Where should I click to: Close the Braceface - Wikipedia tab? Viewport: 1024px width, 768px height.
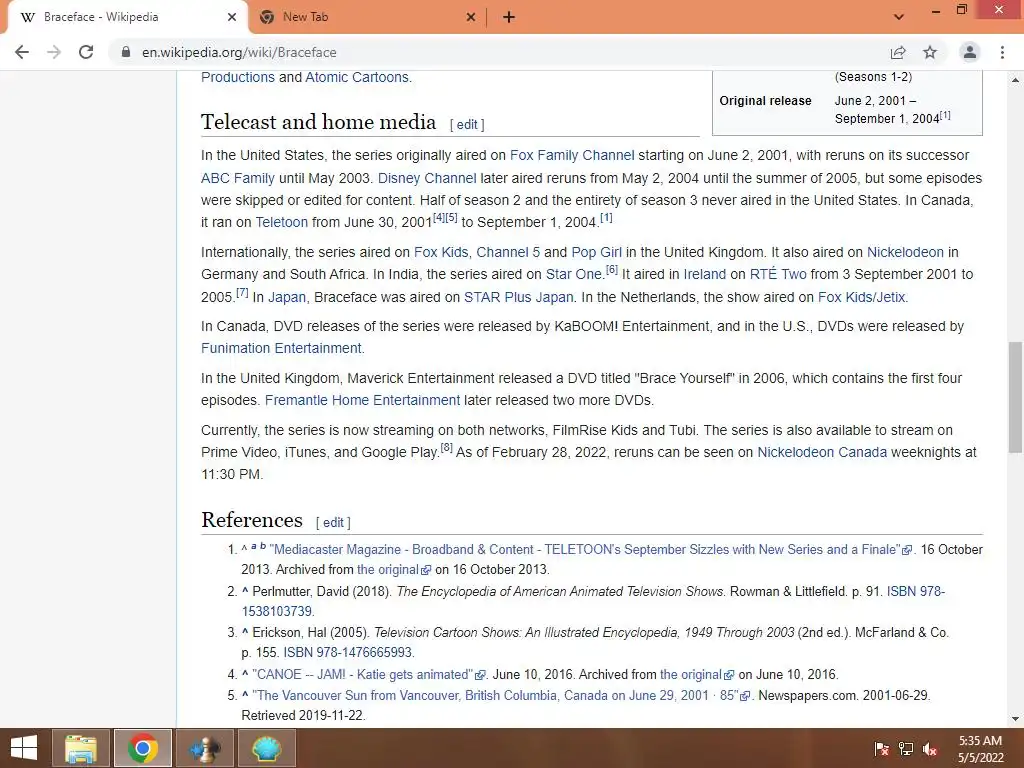[232, 17]
